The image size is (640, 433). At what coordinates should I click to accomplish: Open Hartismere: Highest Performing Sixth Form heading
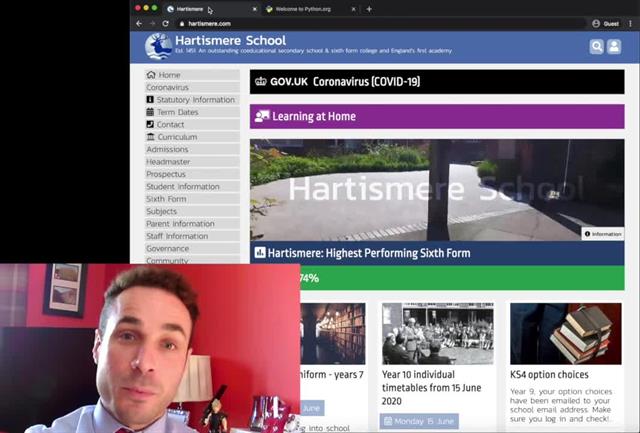click(x=437, y=253)
